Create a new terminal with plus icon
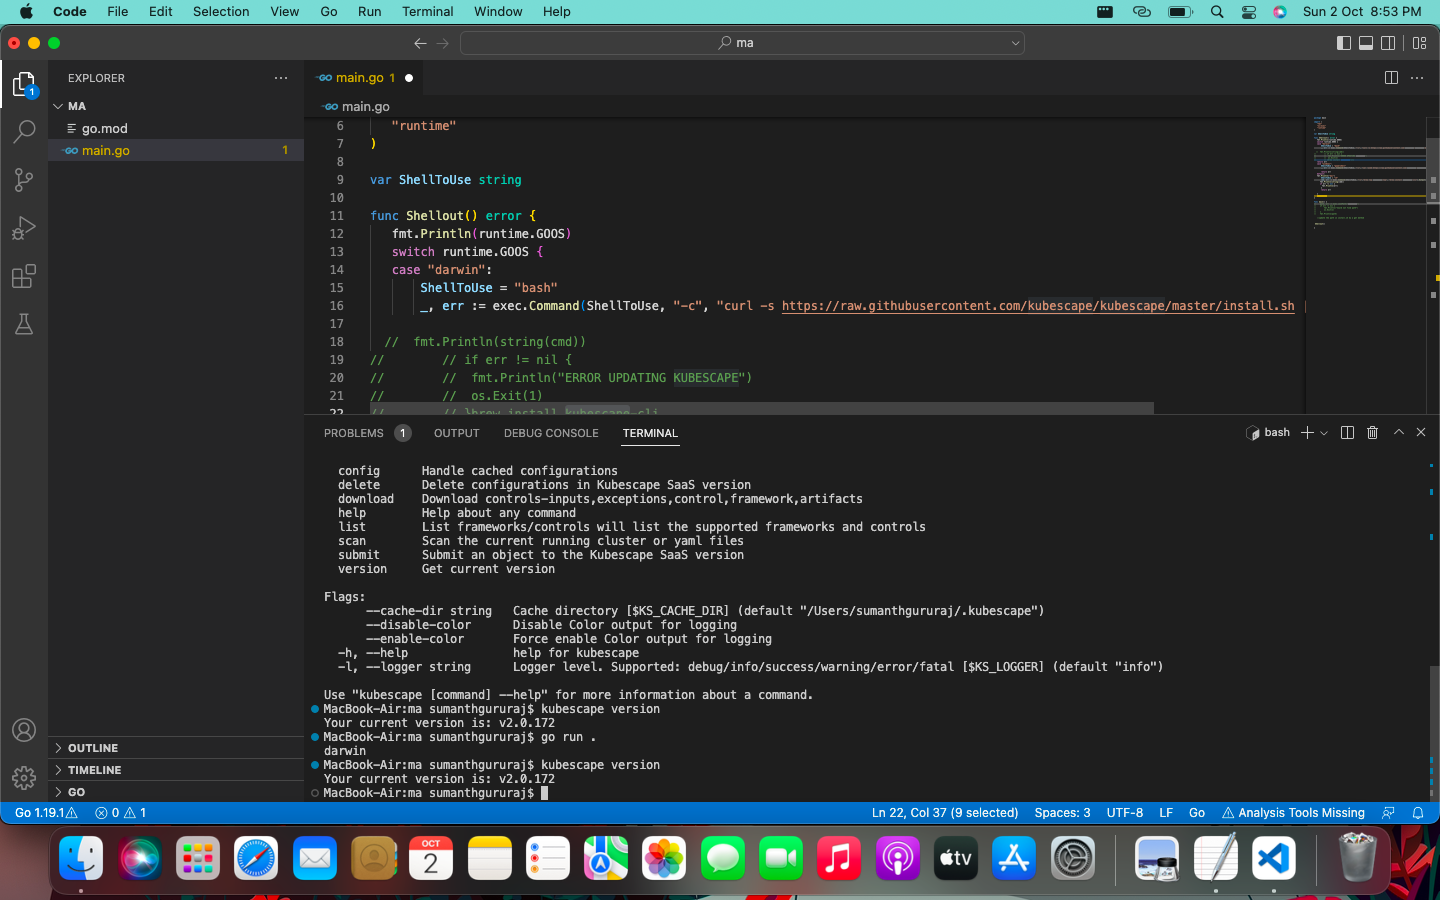The height and width of the screenshot is (900, 1440). (x=1307, y=433)
